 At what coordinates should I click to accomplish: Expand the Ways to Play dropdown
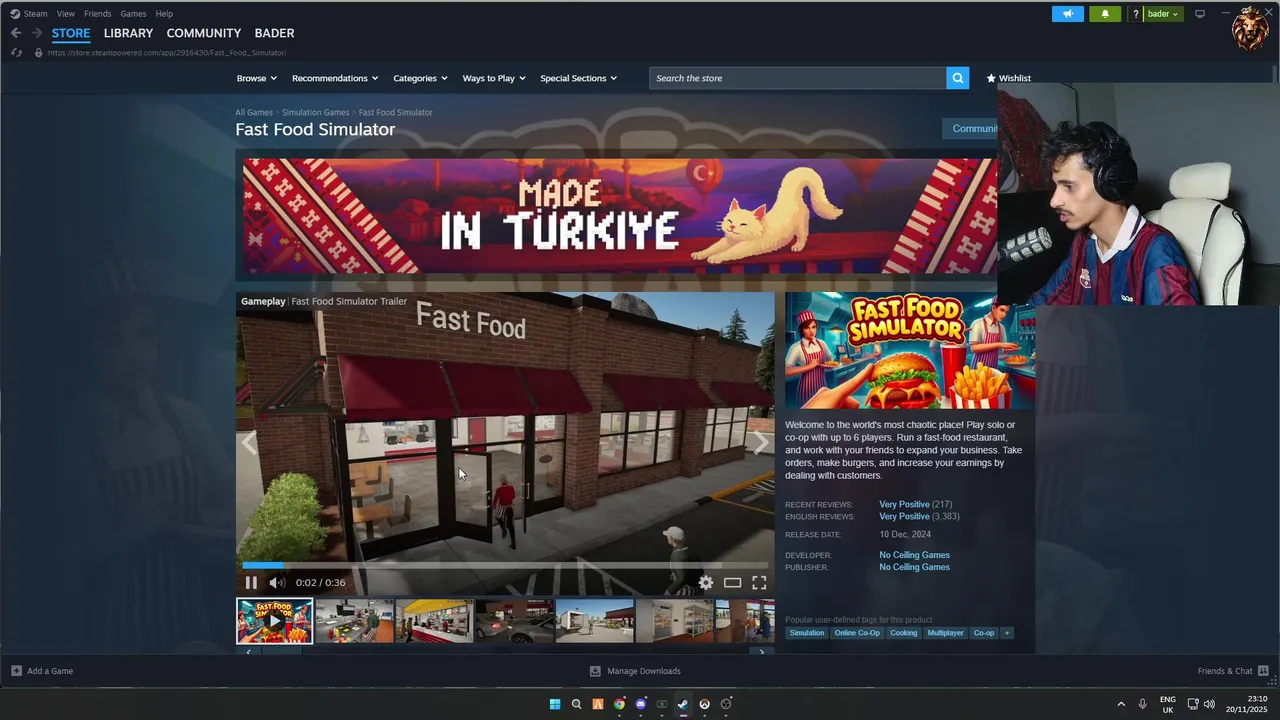[494, 78]
